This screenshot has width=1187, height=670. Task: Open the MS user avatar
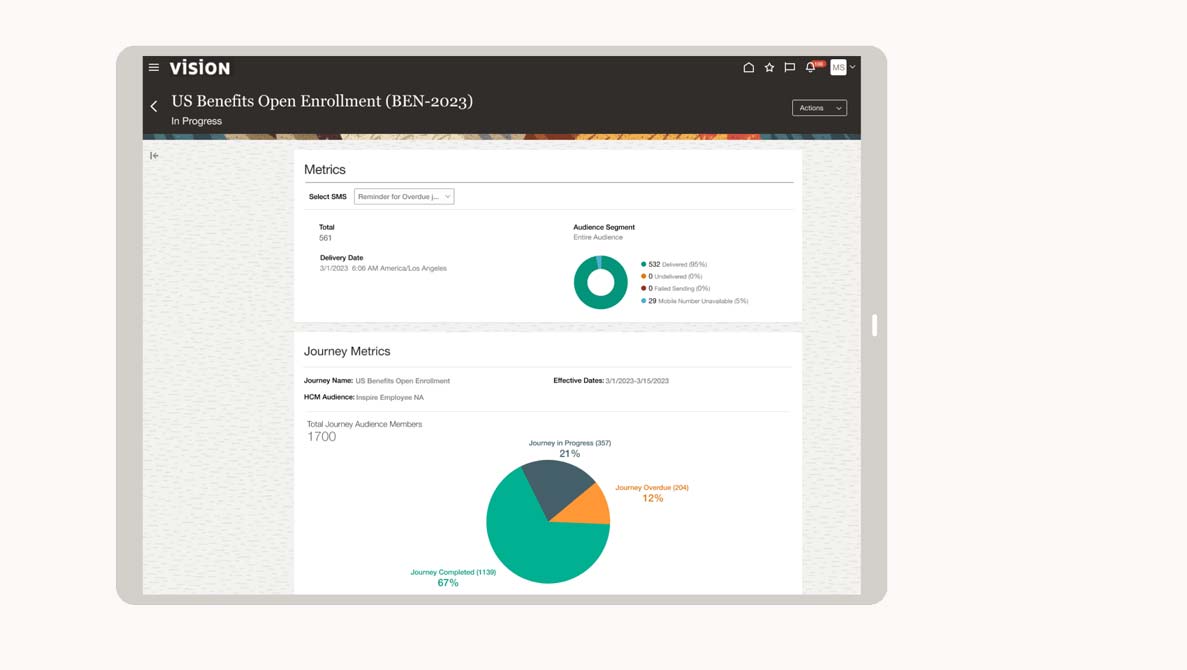[838, 68]
